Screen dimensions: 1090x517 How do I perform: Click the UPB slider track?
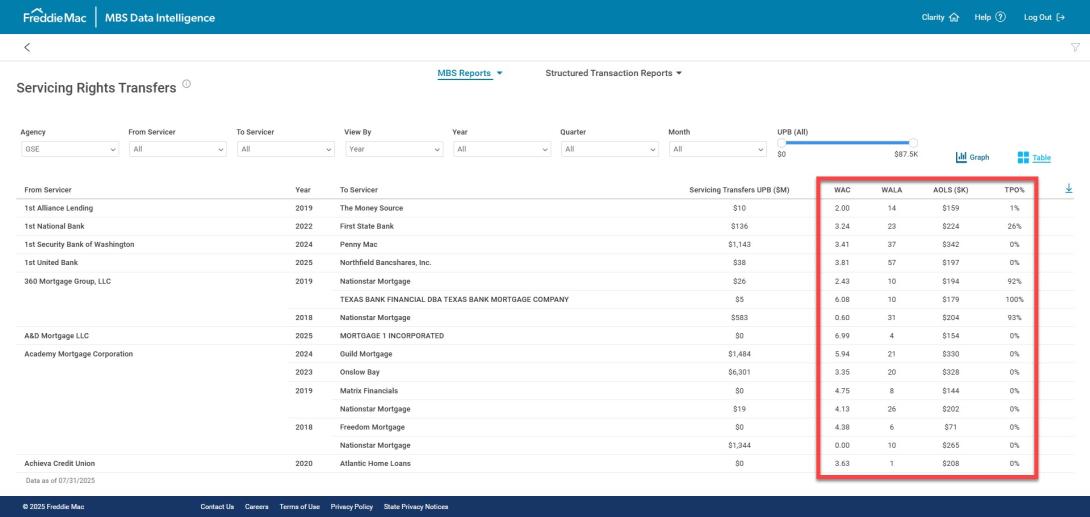[x=847, y=142]
